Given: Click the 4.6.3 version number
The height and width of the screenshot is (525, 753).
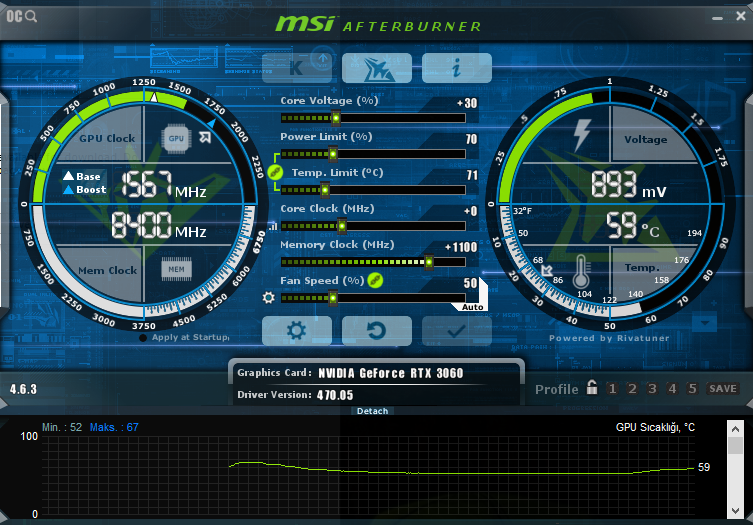Looking at the screenshot, I should pyautogui.click(x=24, y=389).
